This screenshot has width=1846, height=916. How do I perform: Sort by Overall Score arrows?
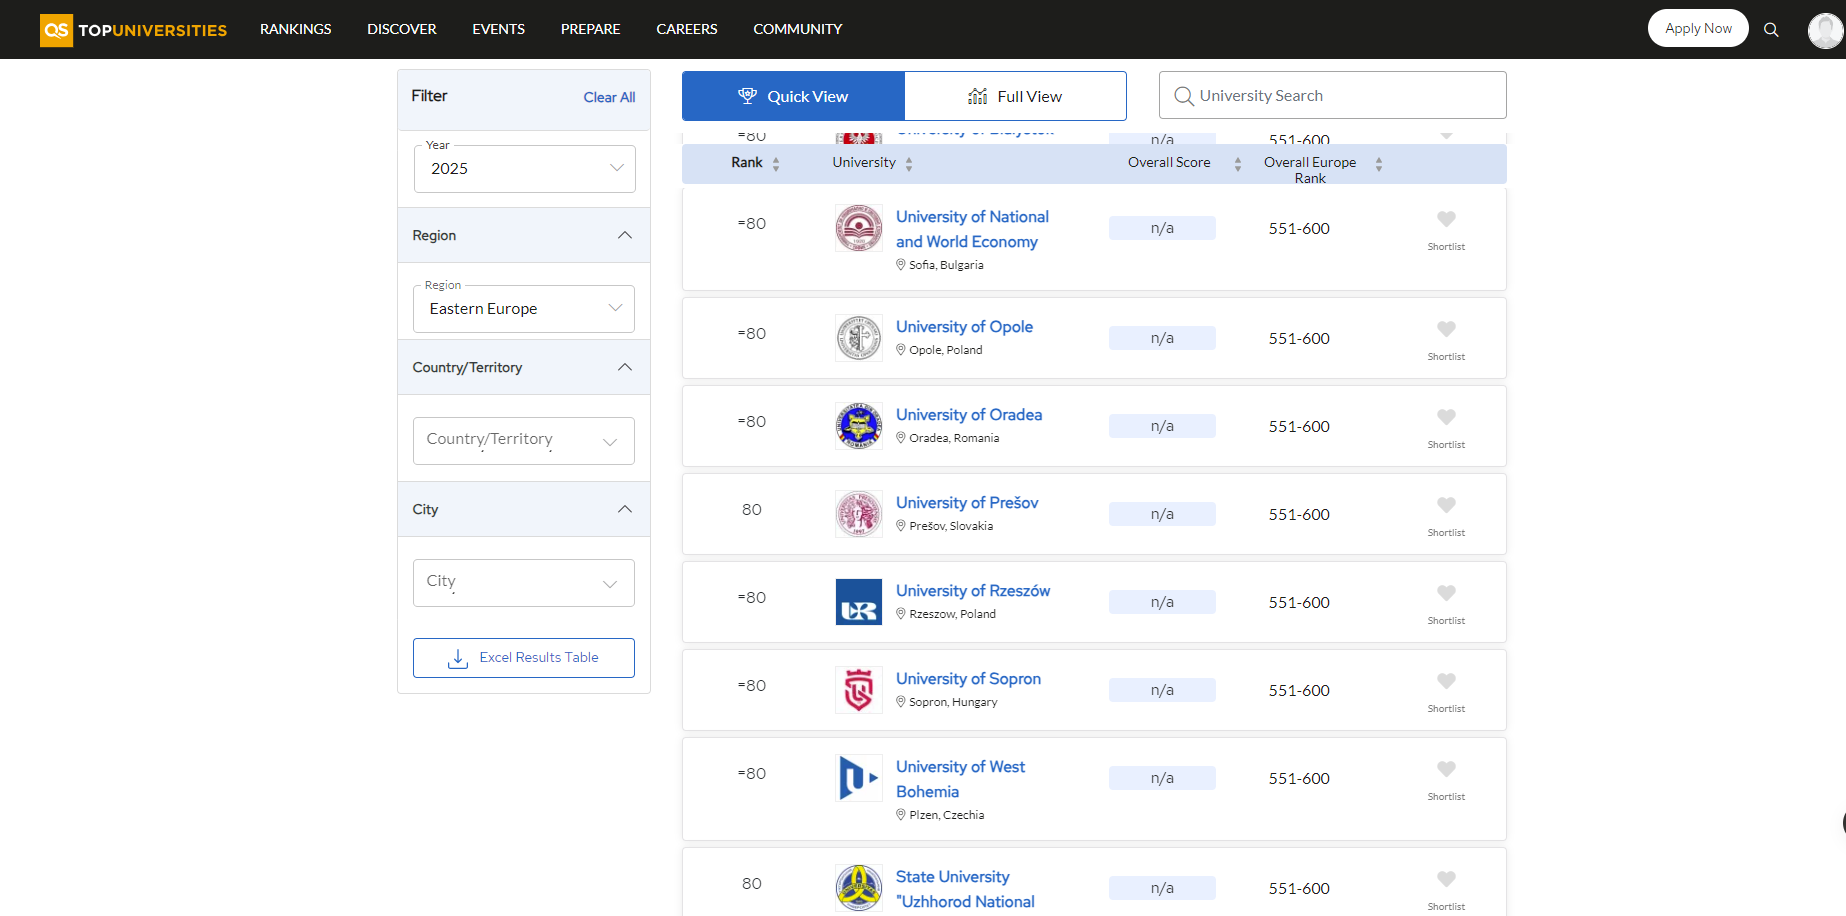point(1238,164)
